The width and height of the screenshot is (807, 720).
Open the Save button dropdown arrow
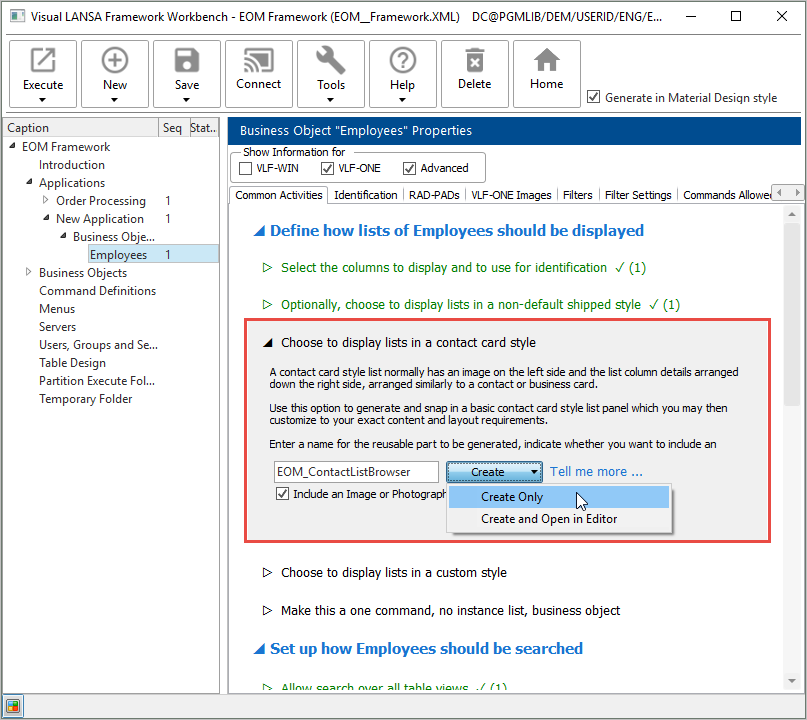pyautogui.click(x=187, y=100)
